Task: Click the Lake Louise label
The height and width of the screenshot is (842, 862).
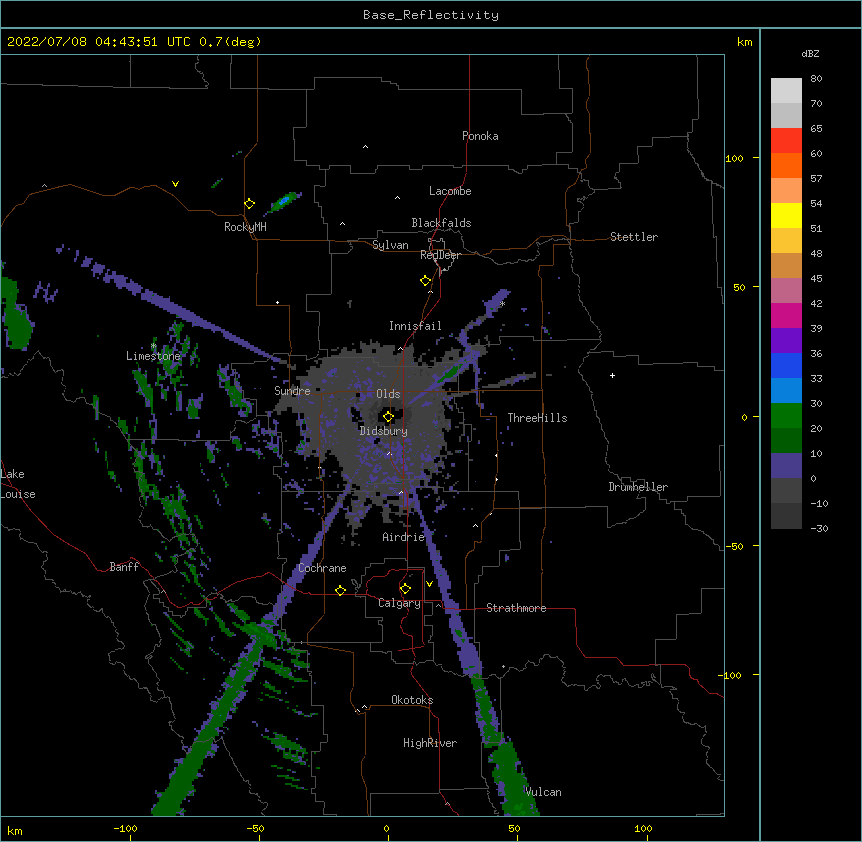Action: coord(17,484)
